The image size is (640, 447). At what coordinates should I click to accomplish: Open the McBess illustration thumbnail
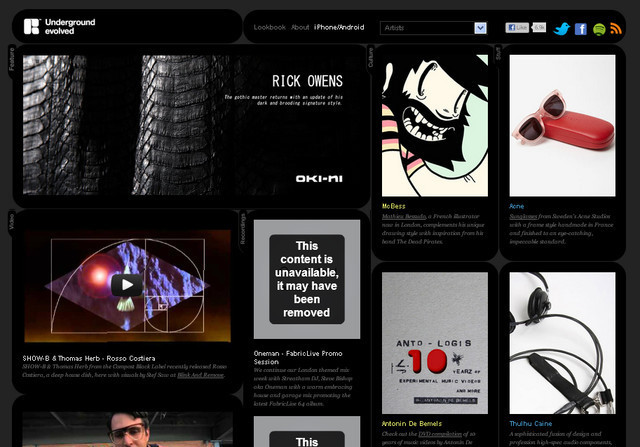[434, 126]
